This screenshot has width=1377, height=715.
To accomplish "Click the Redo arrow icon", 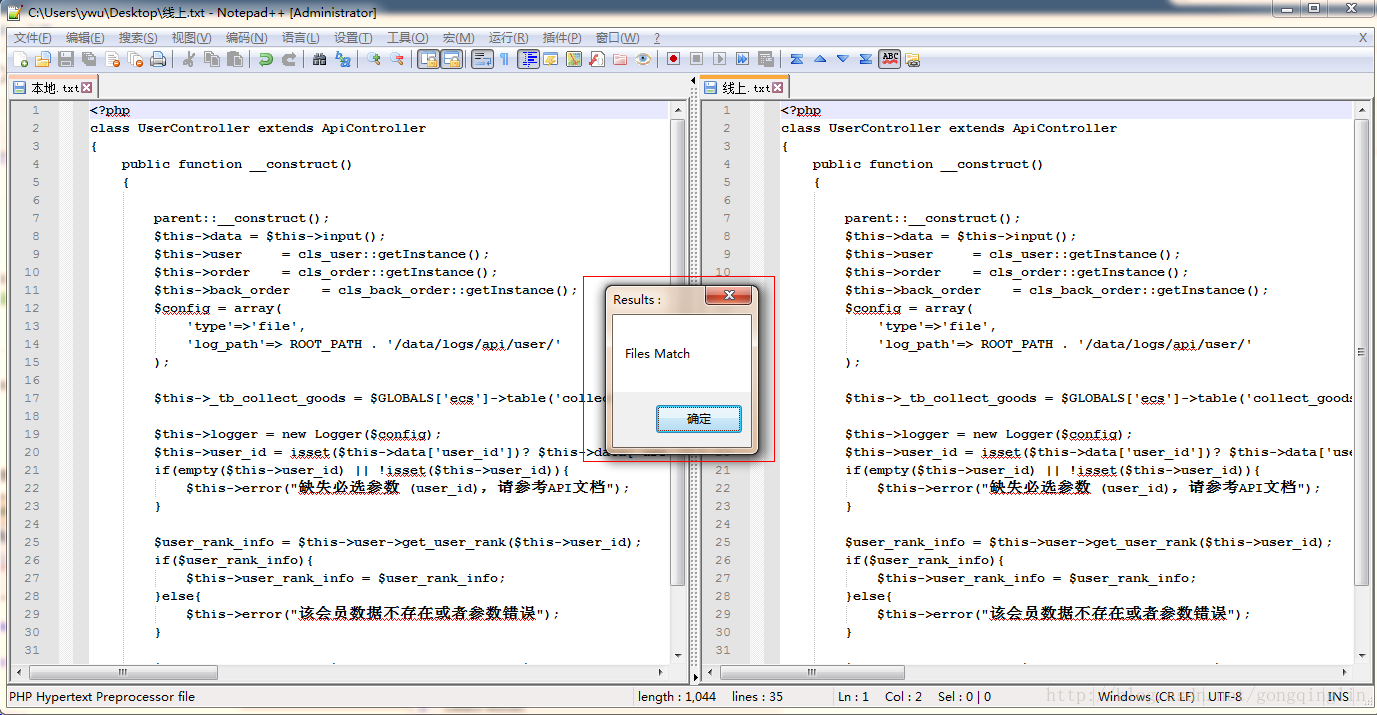I will pyautogui.click(x=288, y=59).
